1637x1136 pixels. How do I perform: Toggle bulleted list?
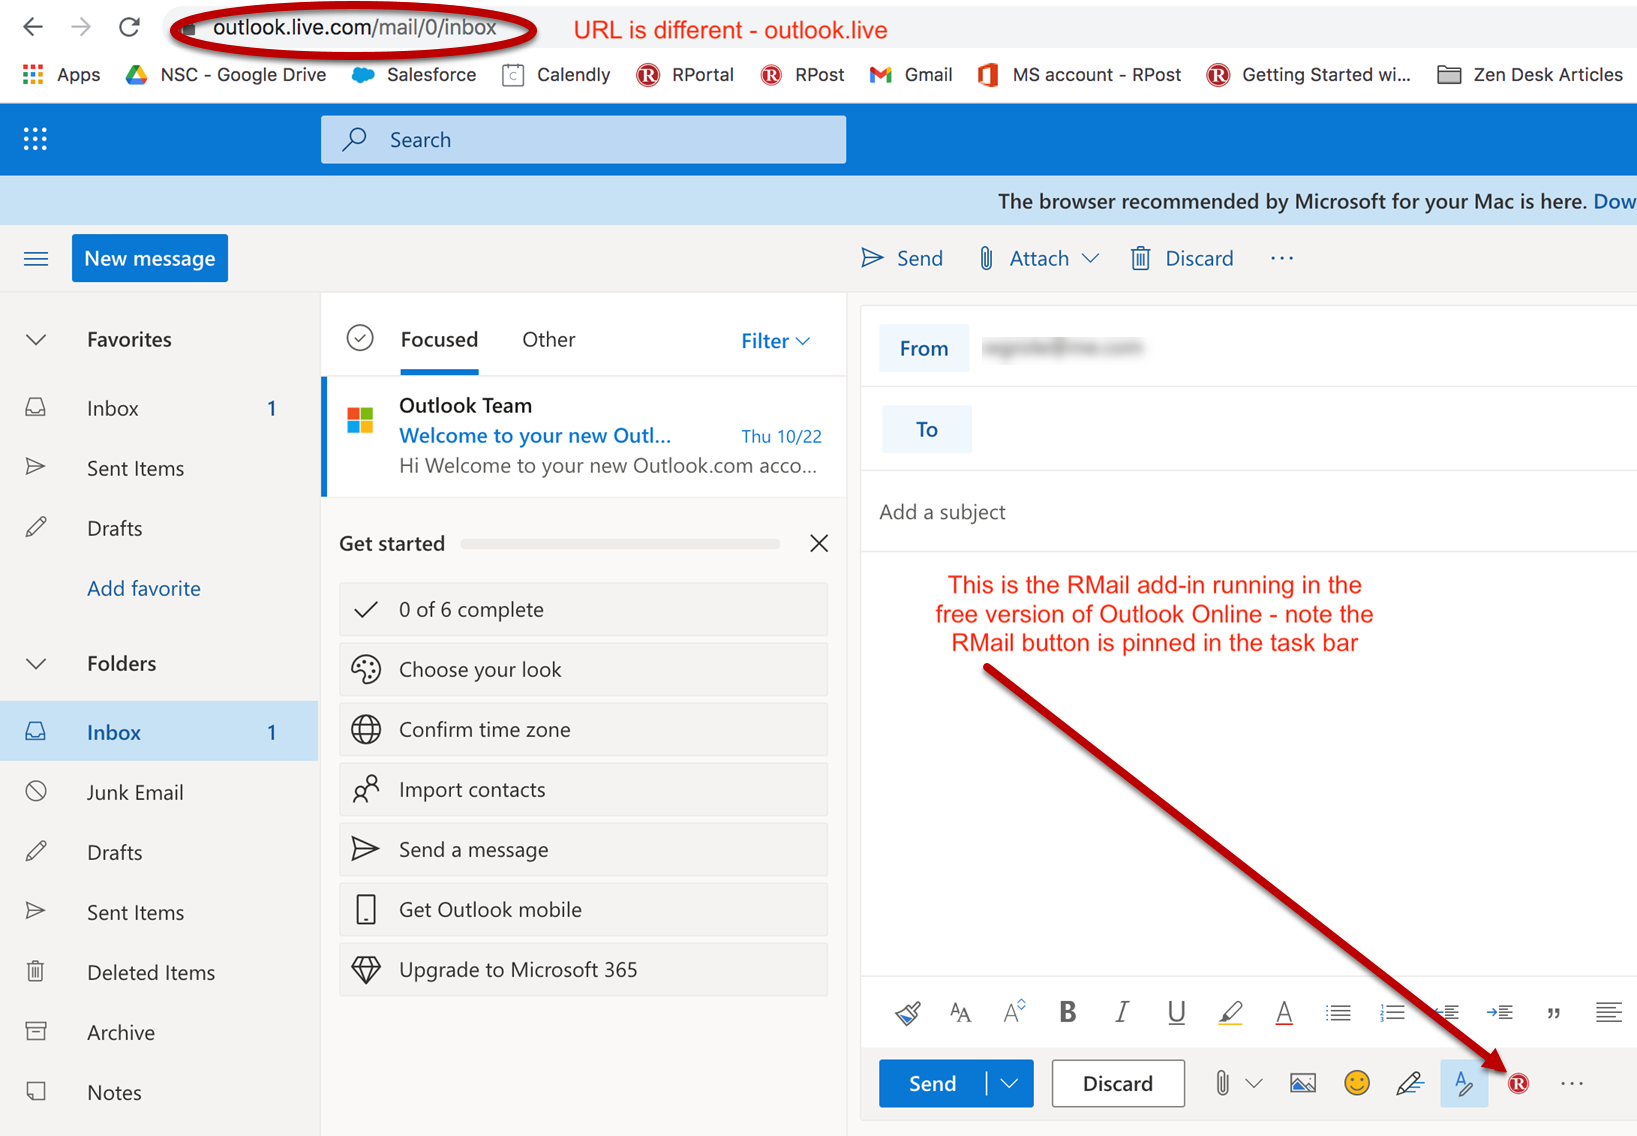(x=1338, y=1013)
